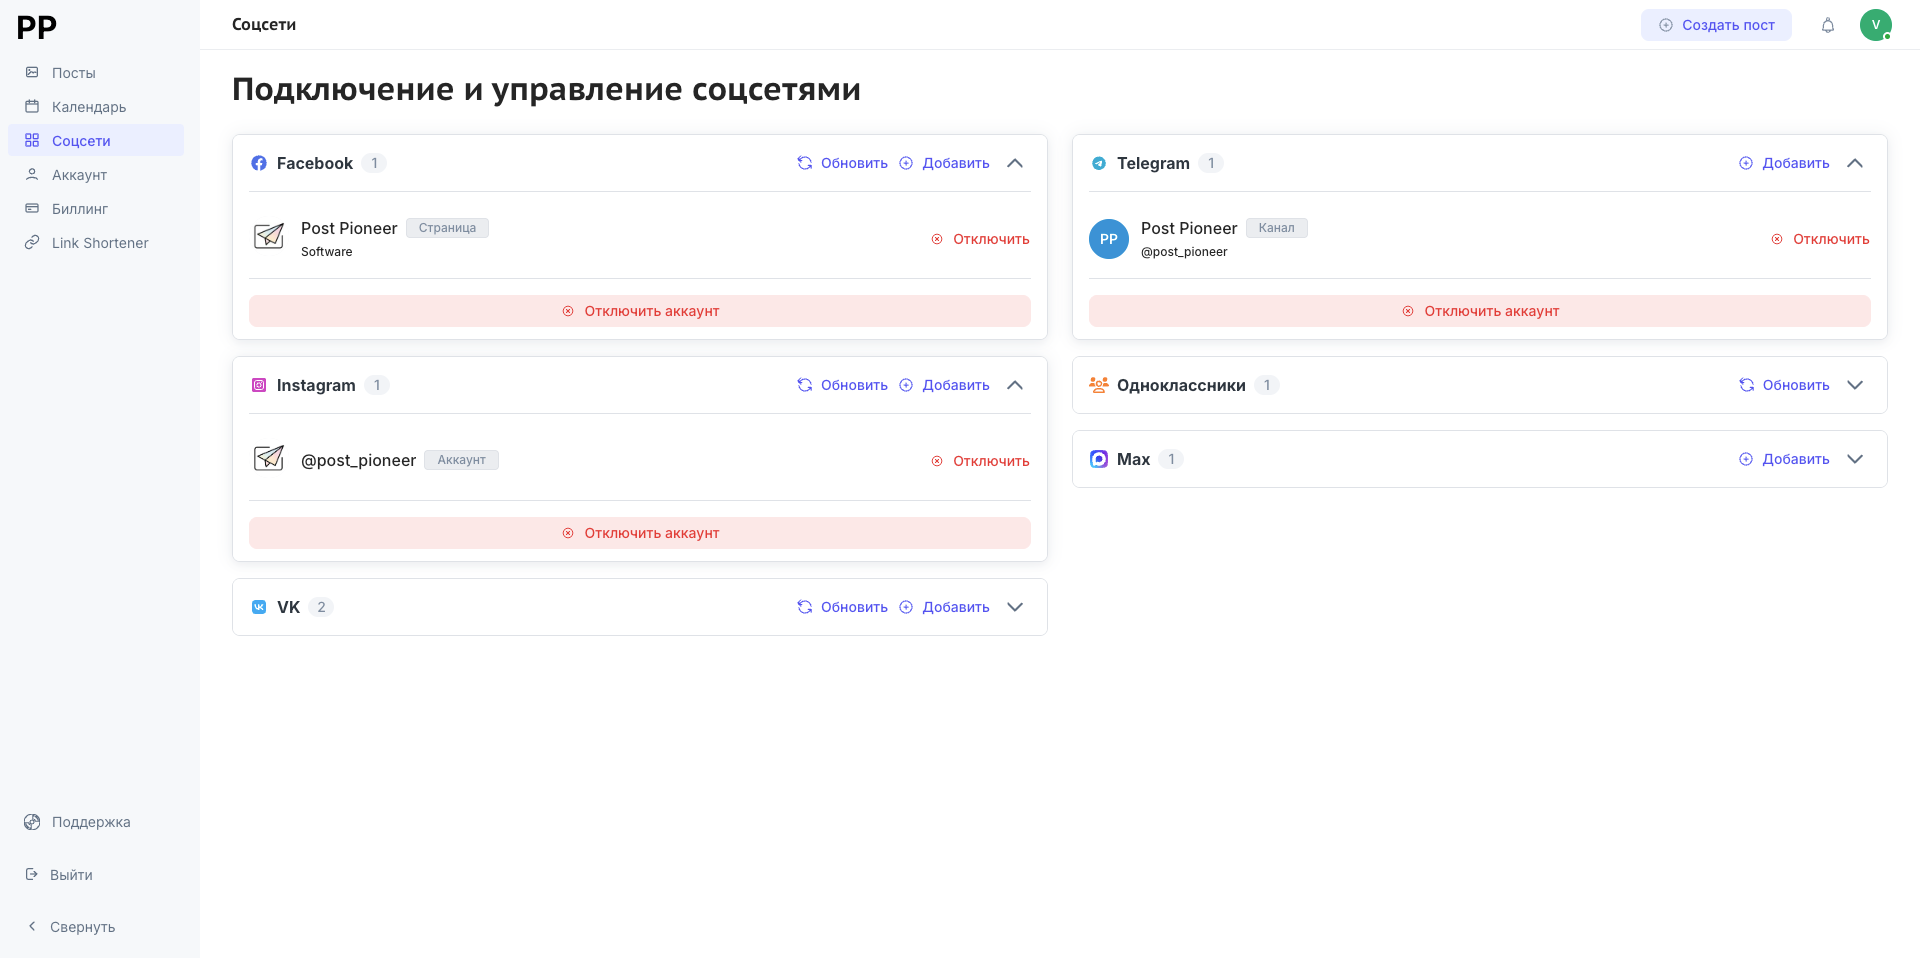1920x958 pixels.
Task: Click the Одноклассники logo icon
Action: (x=1099, y=385)
